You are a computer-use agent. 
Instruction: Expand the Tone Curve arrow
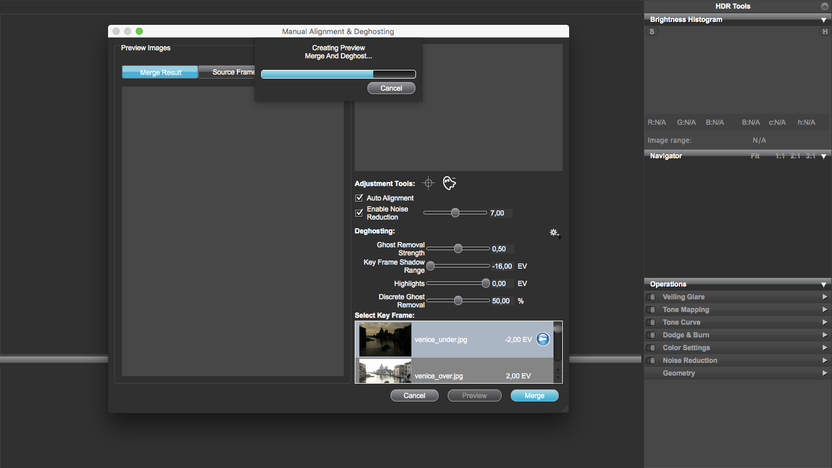pyautogui.click(x=825, y=323)
